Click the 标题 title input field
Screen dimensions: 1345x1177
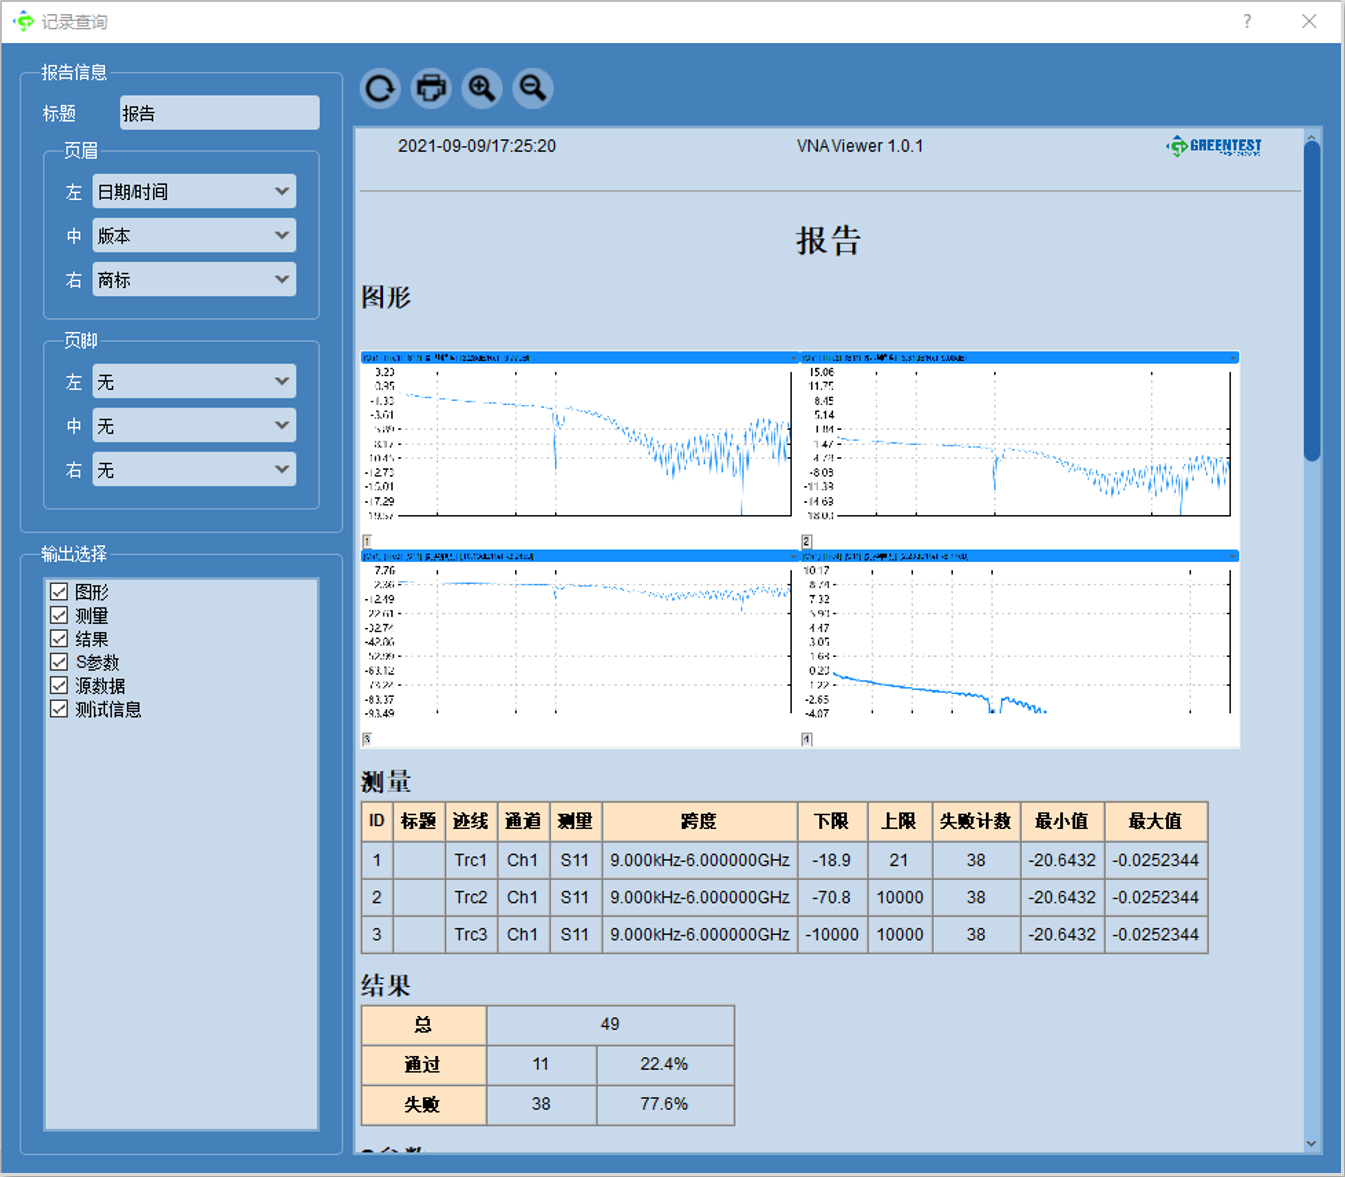[x=219, y=113]
